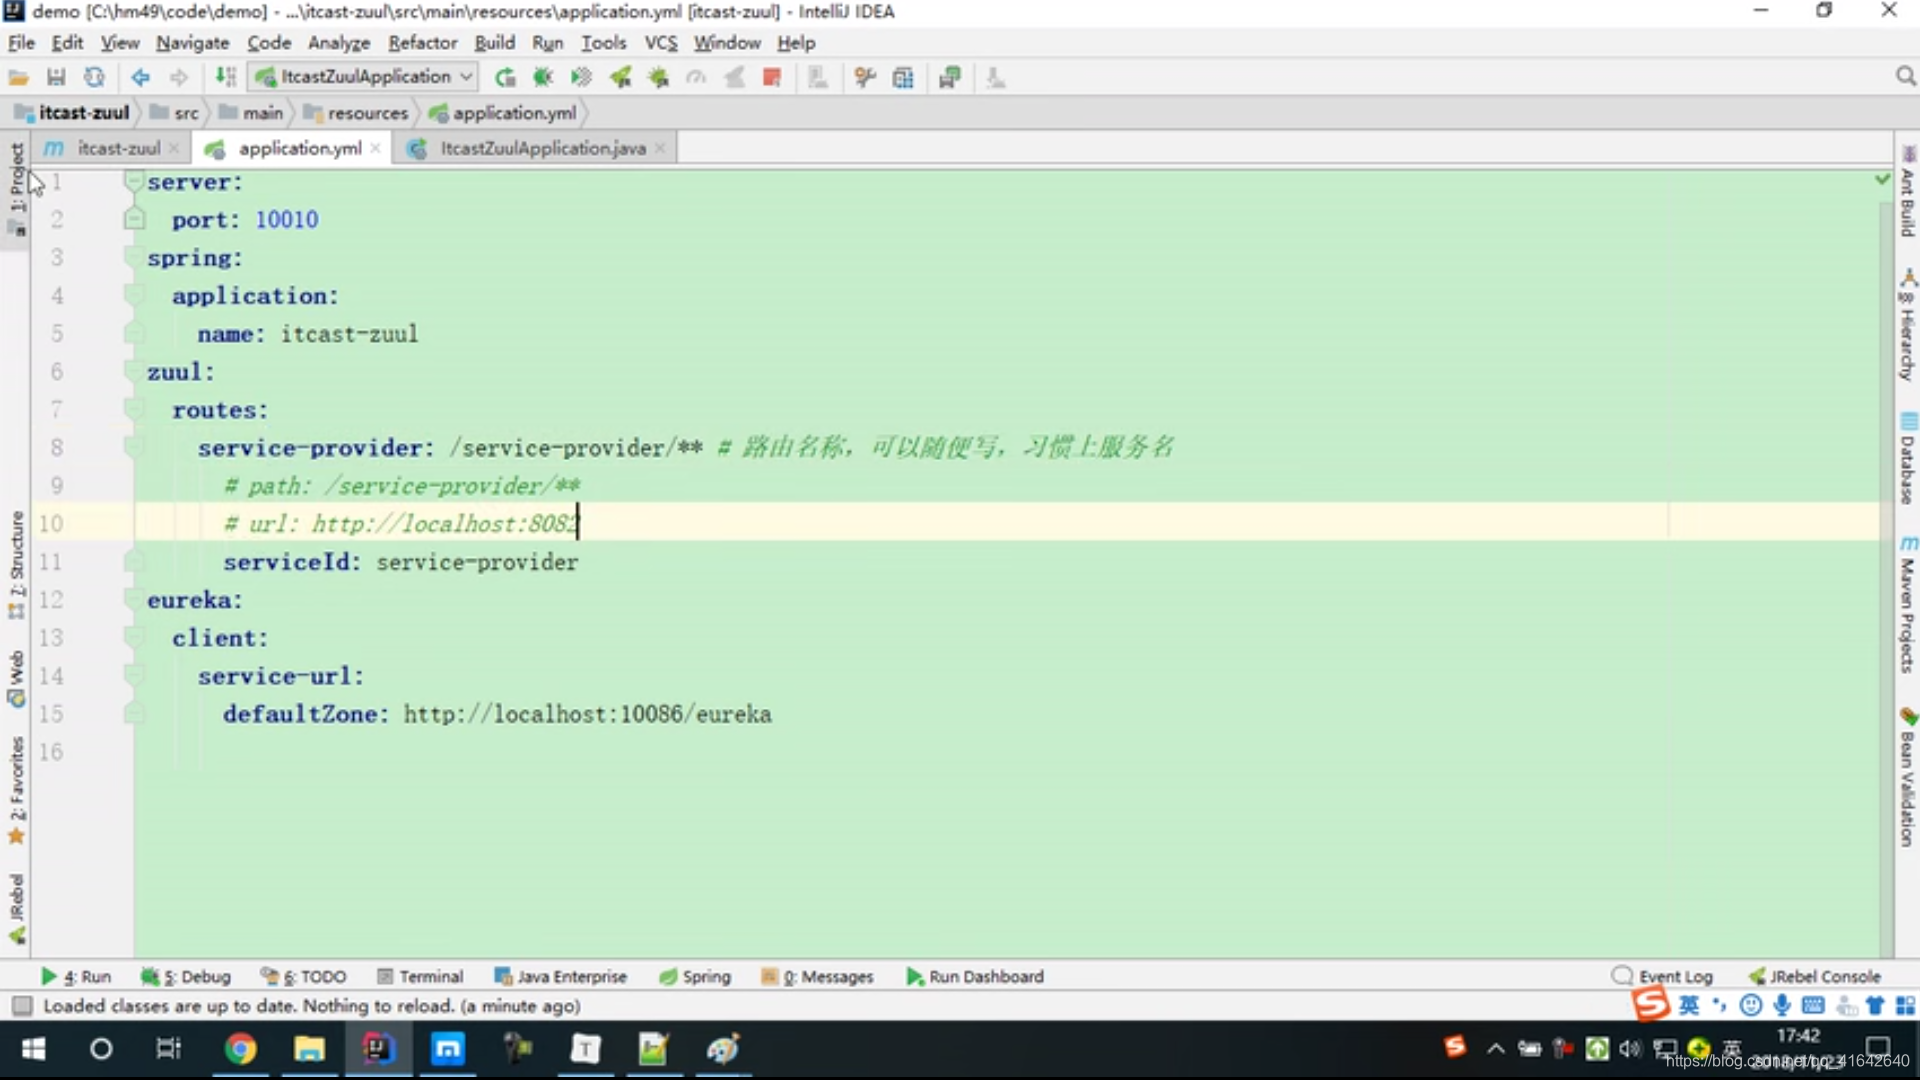The width and height of the screenshot is (1920, 1080).
Task: Open the File menu
Action: click(x=21, y=43)
